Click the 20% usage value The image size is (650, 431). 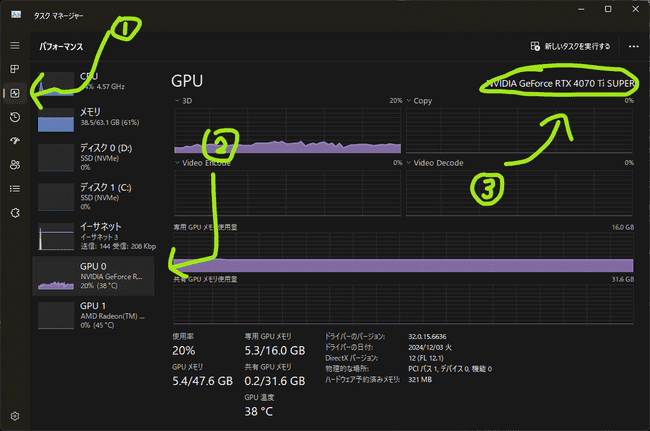pyautogui.click(x=184, y=351)
